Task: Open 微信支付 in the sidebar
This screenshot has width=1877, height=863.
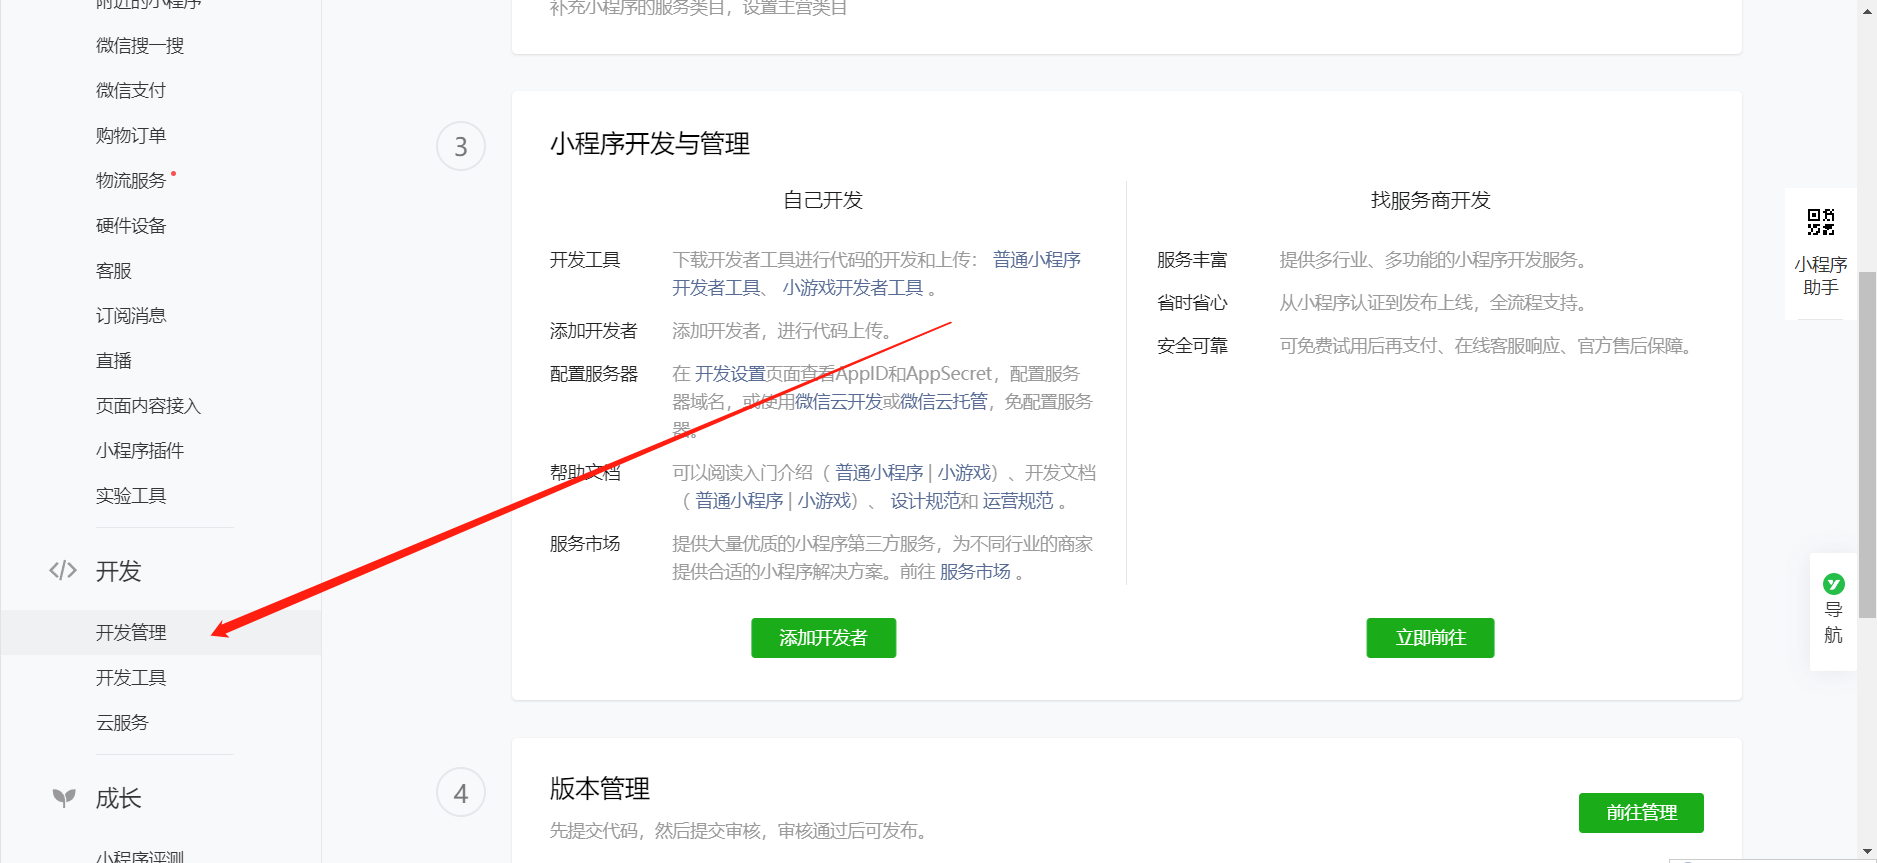Action: pos(131,90)
